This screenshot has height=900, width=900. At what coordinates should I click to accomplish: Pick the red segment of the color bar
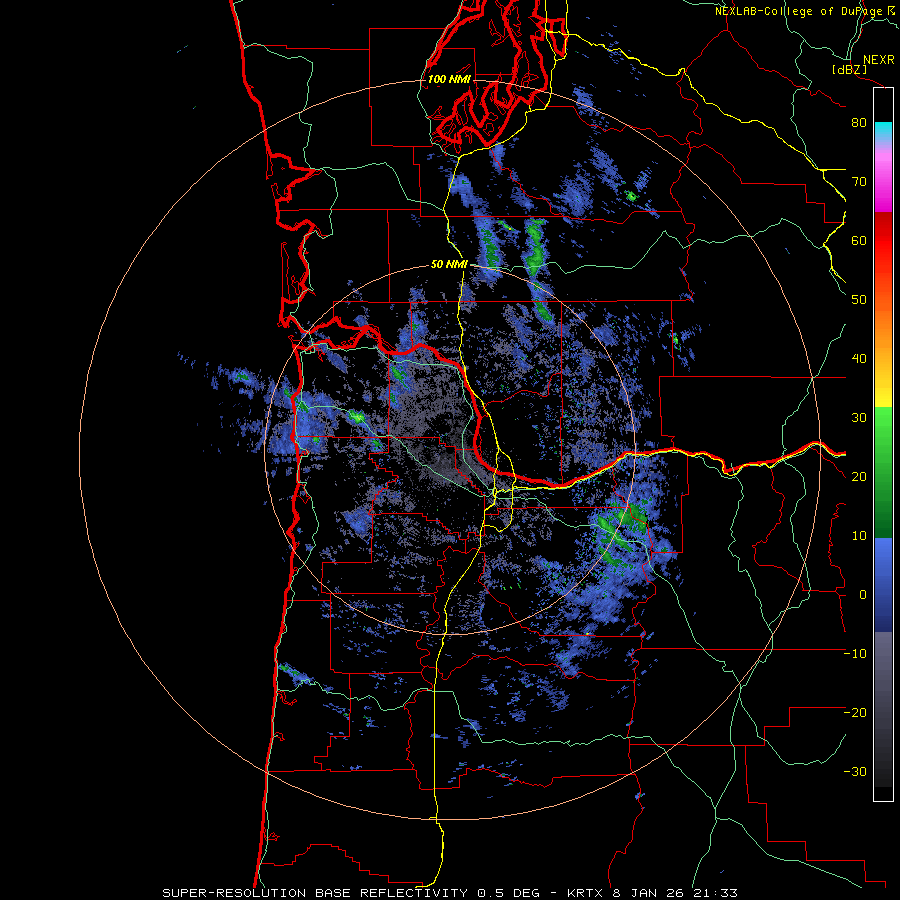(x=883, y=244)
